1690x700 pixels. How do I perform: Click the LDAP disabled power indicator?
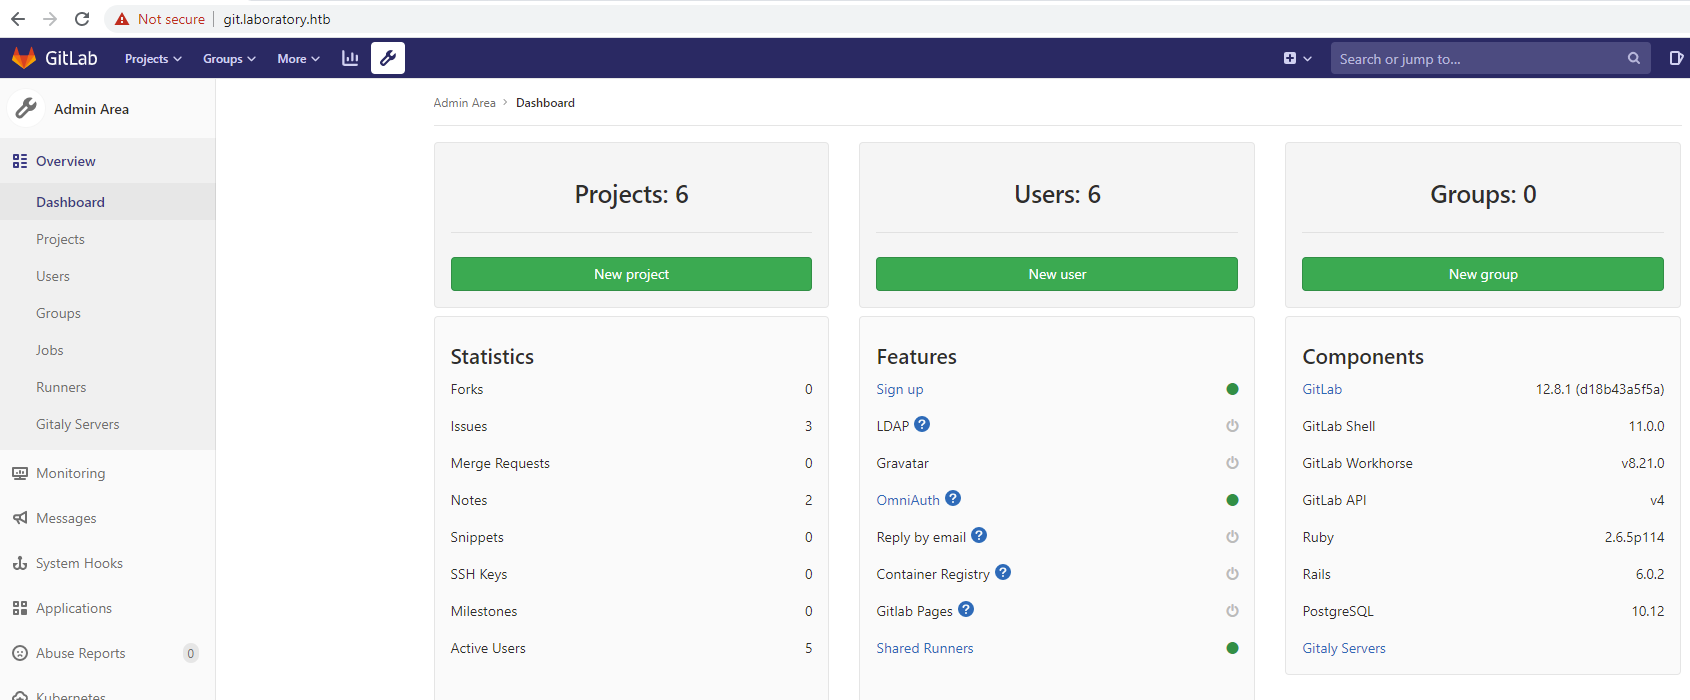(1232, 426)
